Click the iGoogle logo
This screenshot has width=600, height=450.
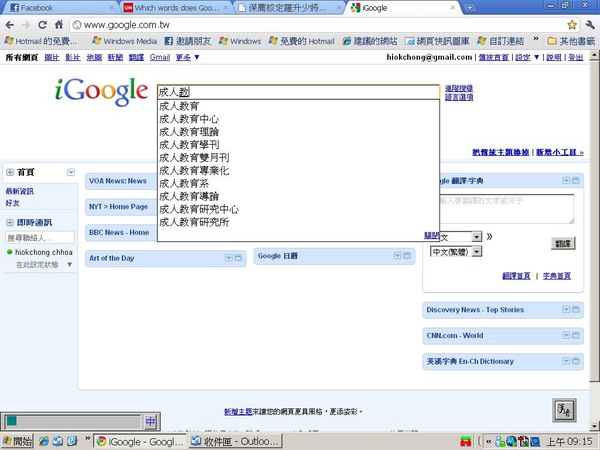[101, 91]
